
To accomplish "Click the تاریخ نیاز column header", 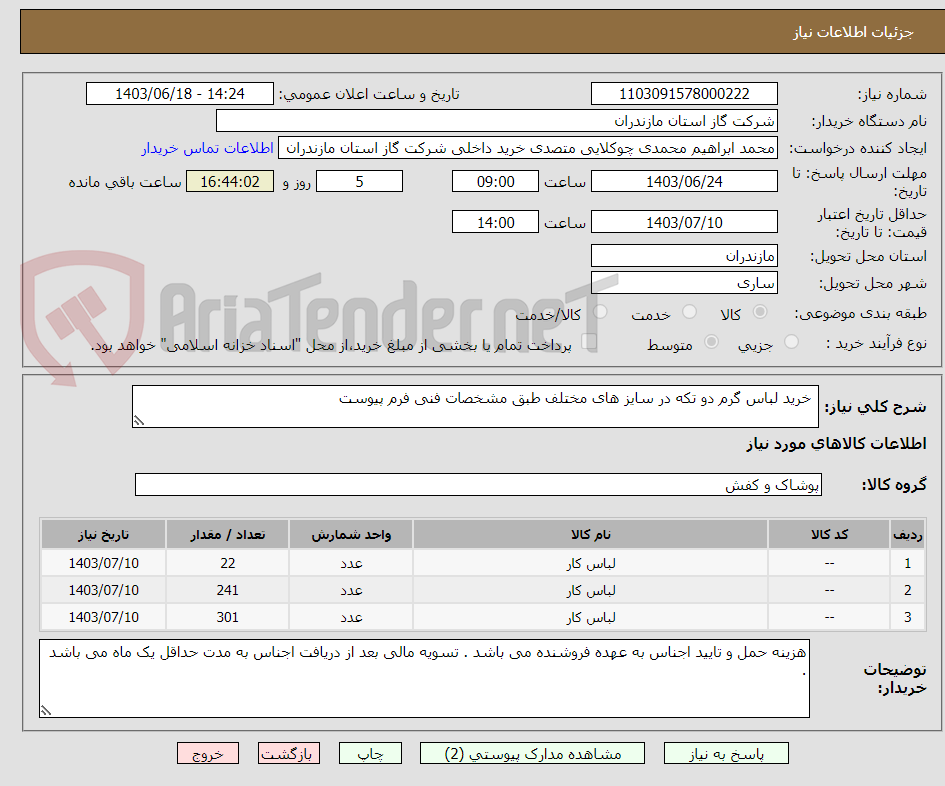I will (x=104, y=535).
